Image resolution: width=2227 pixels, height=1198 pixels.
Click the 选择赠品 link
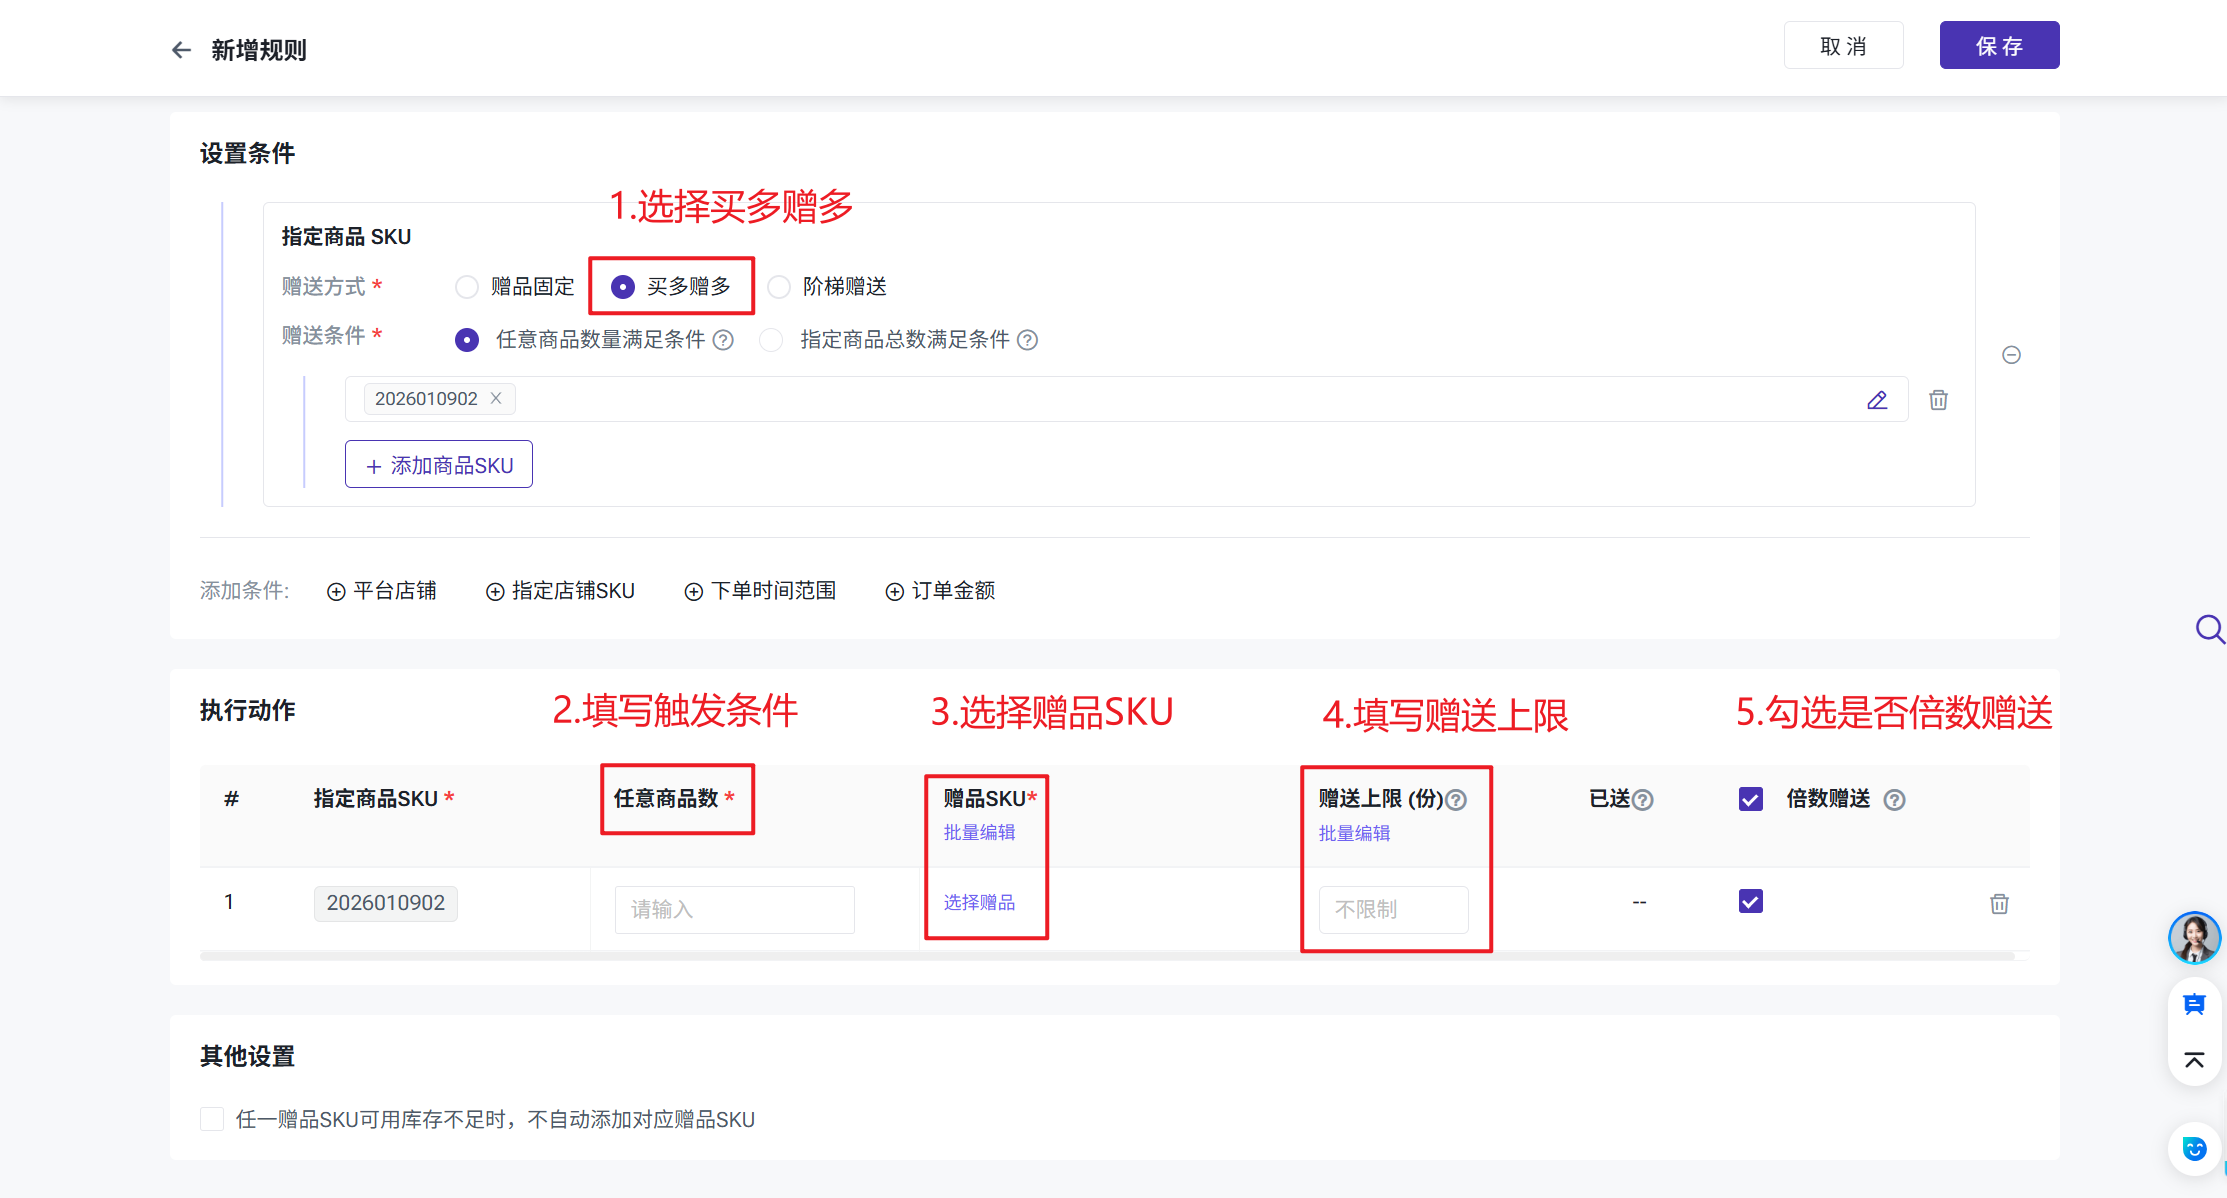pos(979,902)
